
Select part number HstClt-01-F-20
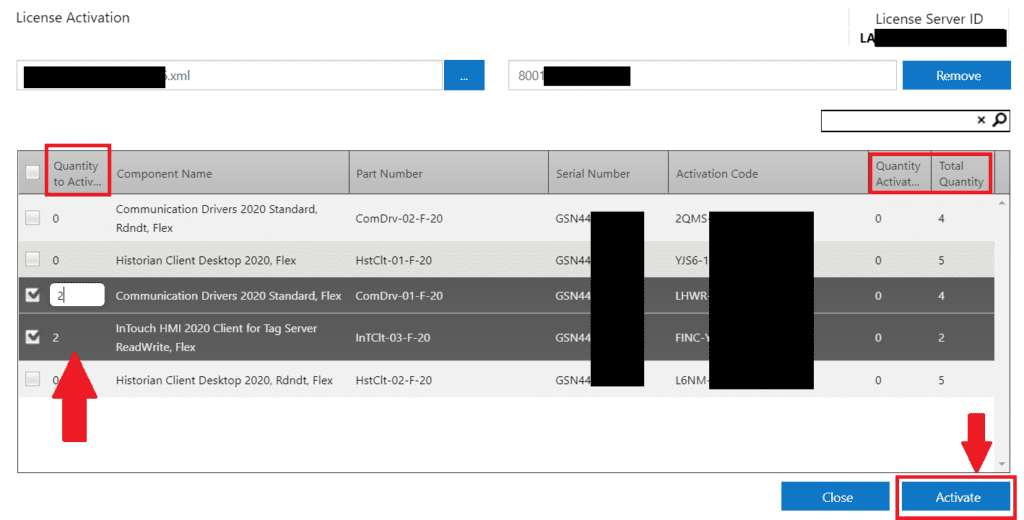pos(393,260)
